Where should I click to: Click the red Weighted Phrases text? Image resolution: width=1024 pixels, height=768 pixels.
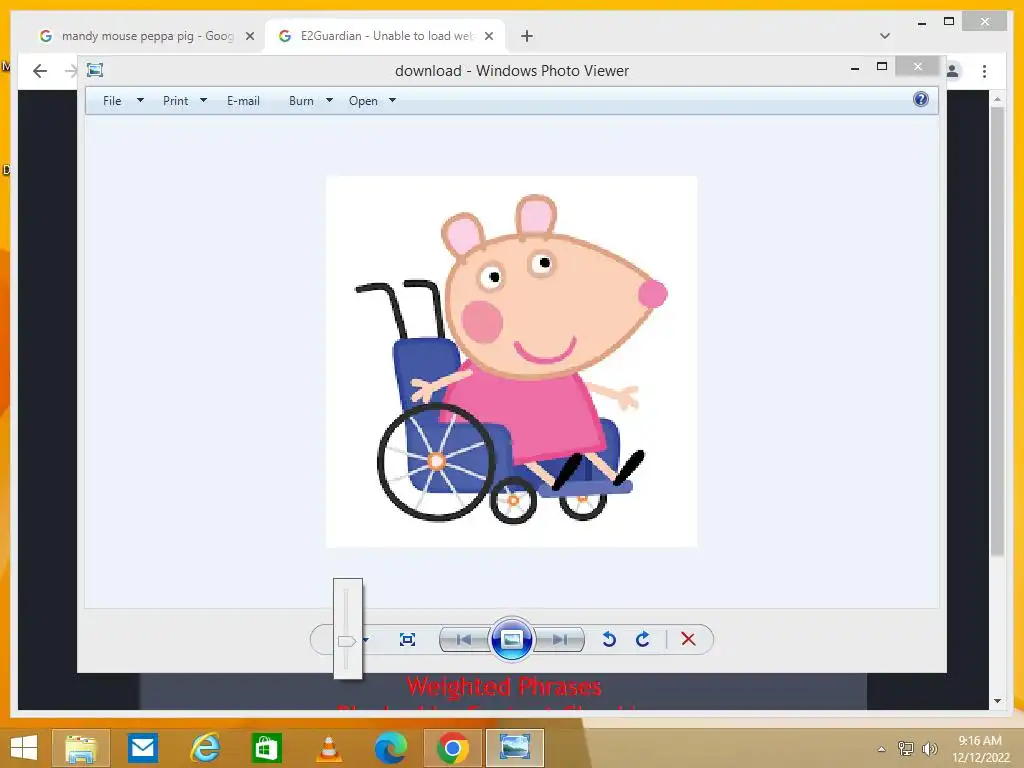coord(504,686)
